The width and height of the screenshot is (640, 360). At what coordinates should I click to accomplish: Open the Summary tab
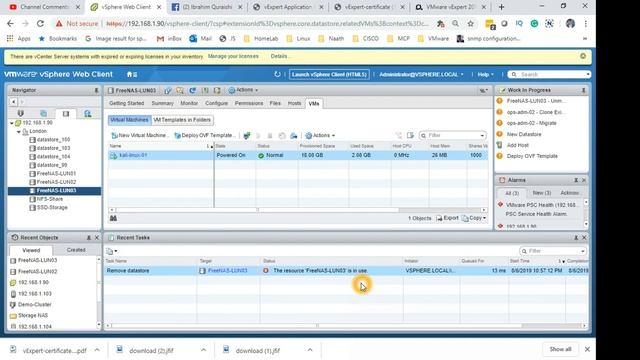162,104
